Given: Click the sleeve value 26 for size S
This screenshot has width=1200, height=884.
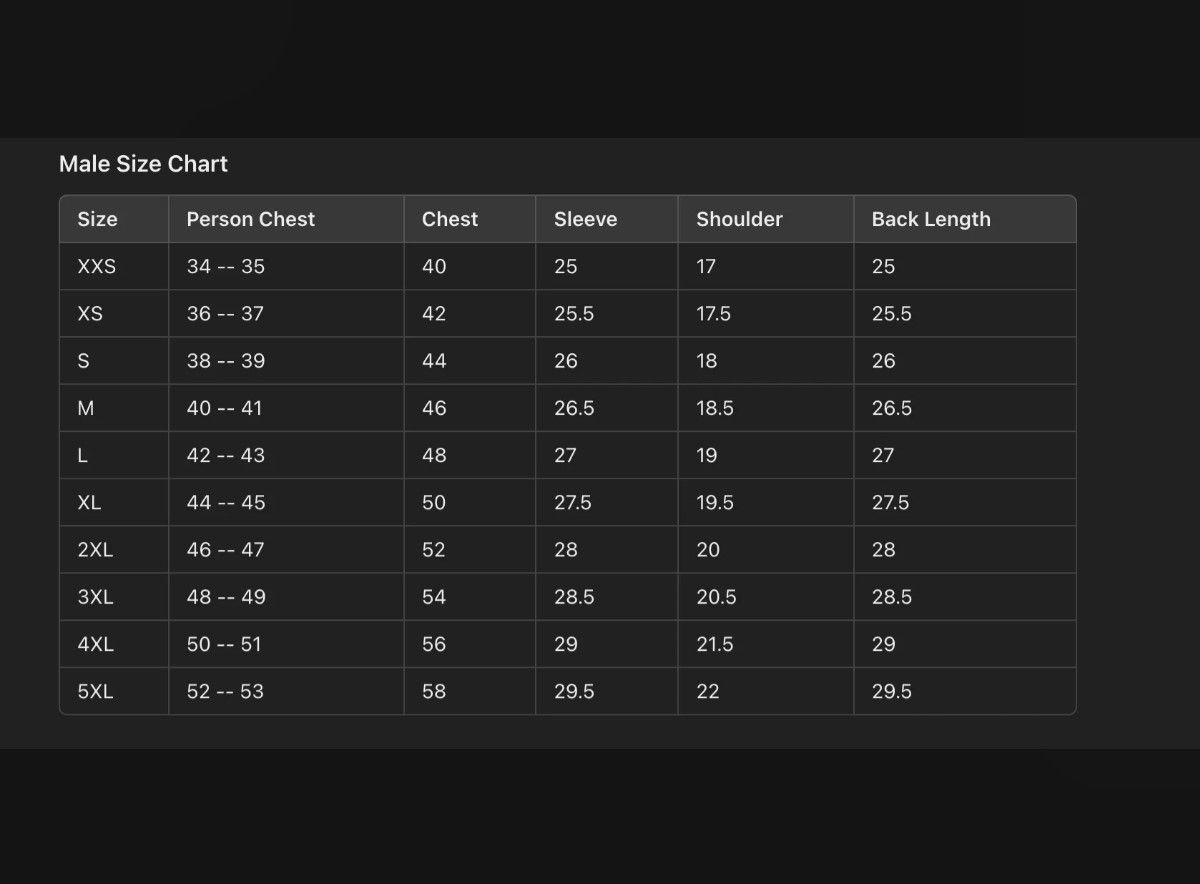Looking at the screenshot, I should tap(566, 361).
